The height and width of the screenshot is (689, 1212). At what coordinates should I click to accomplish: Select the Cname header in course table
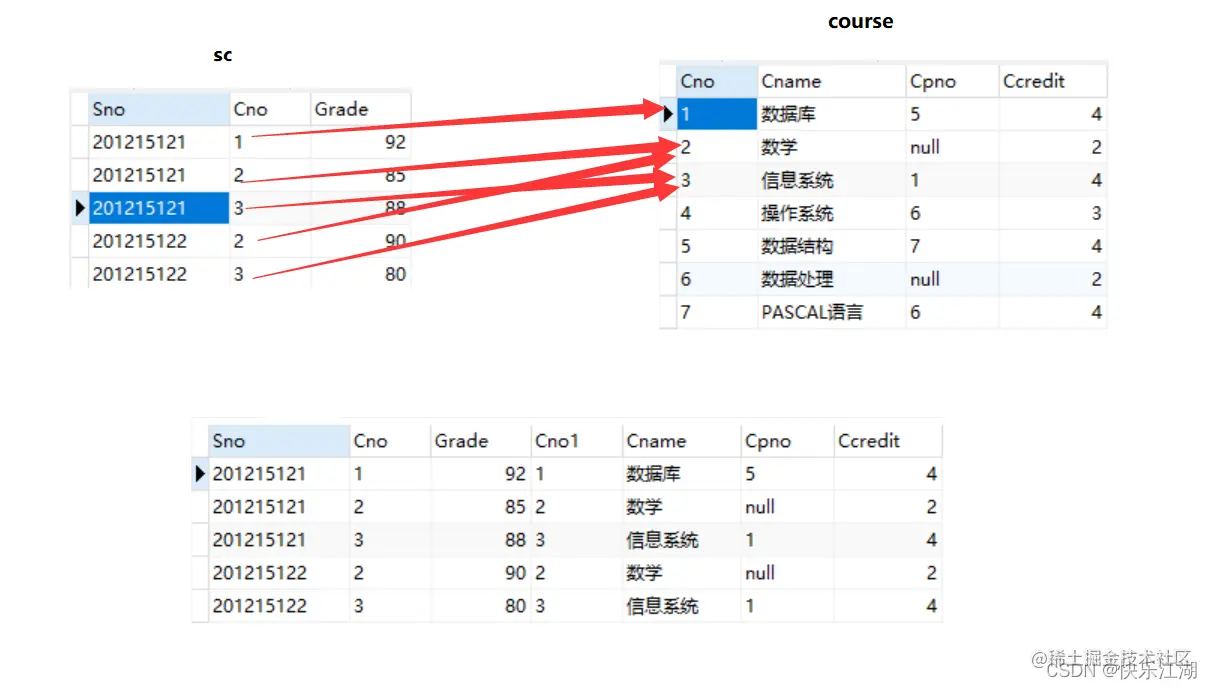pos(832,81)
